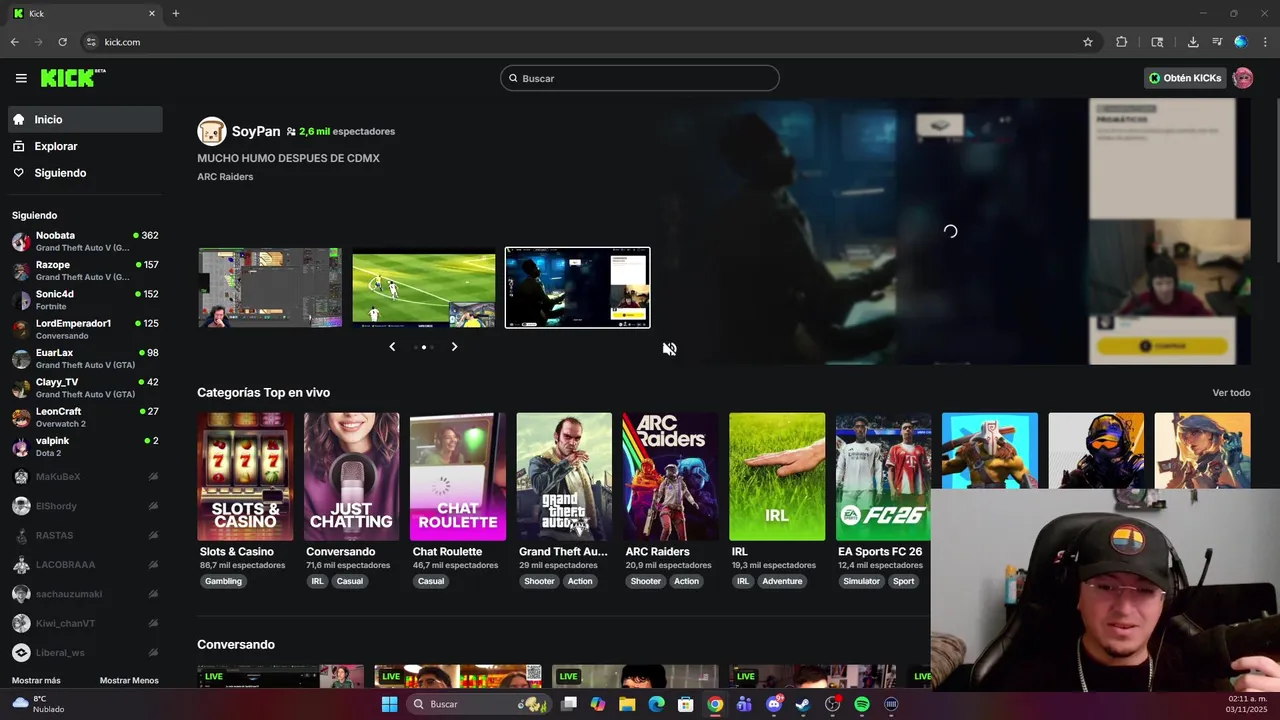Click Ver todo for top categories
1280x720 pixels.
[1231, 393]
